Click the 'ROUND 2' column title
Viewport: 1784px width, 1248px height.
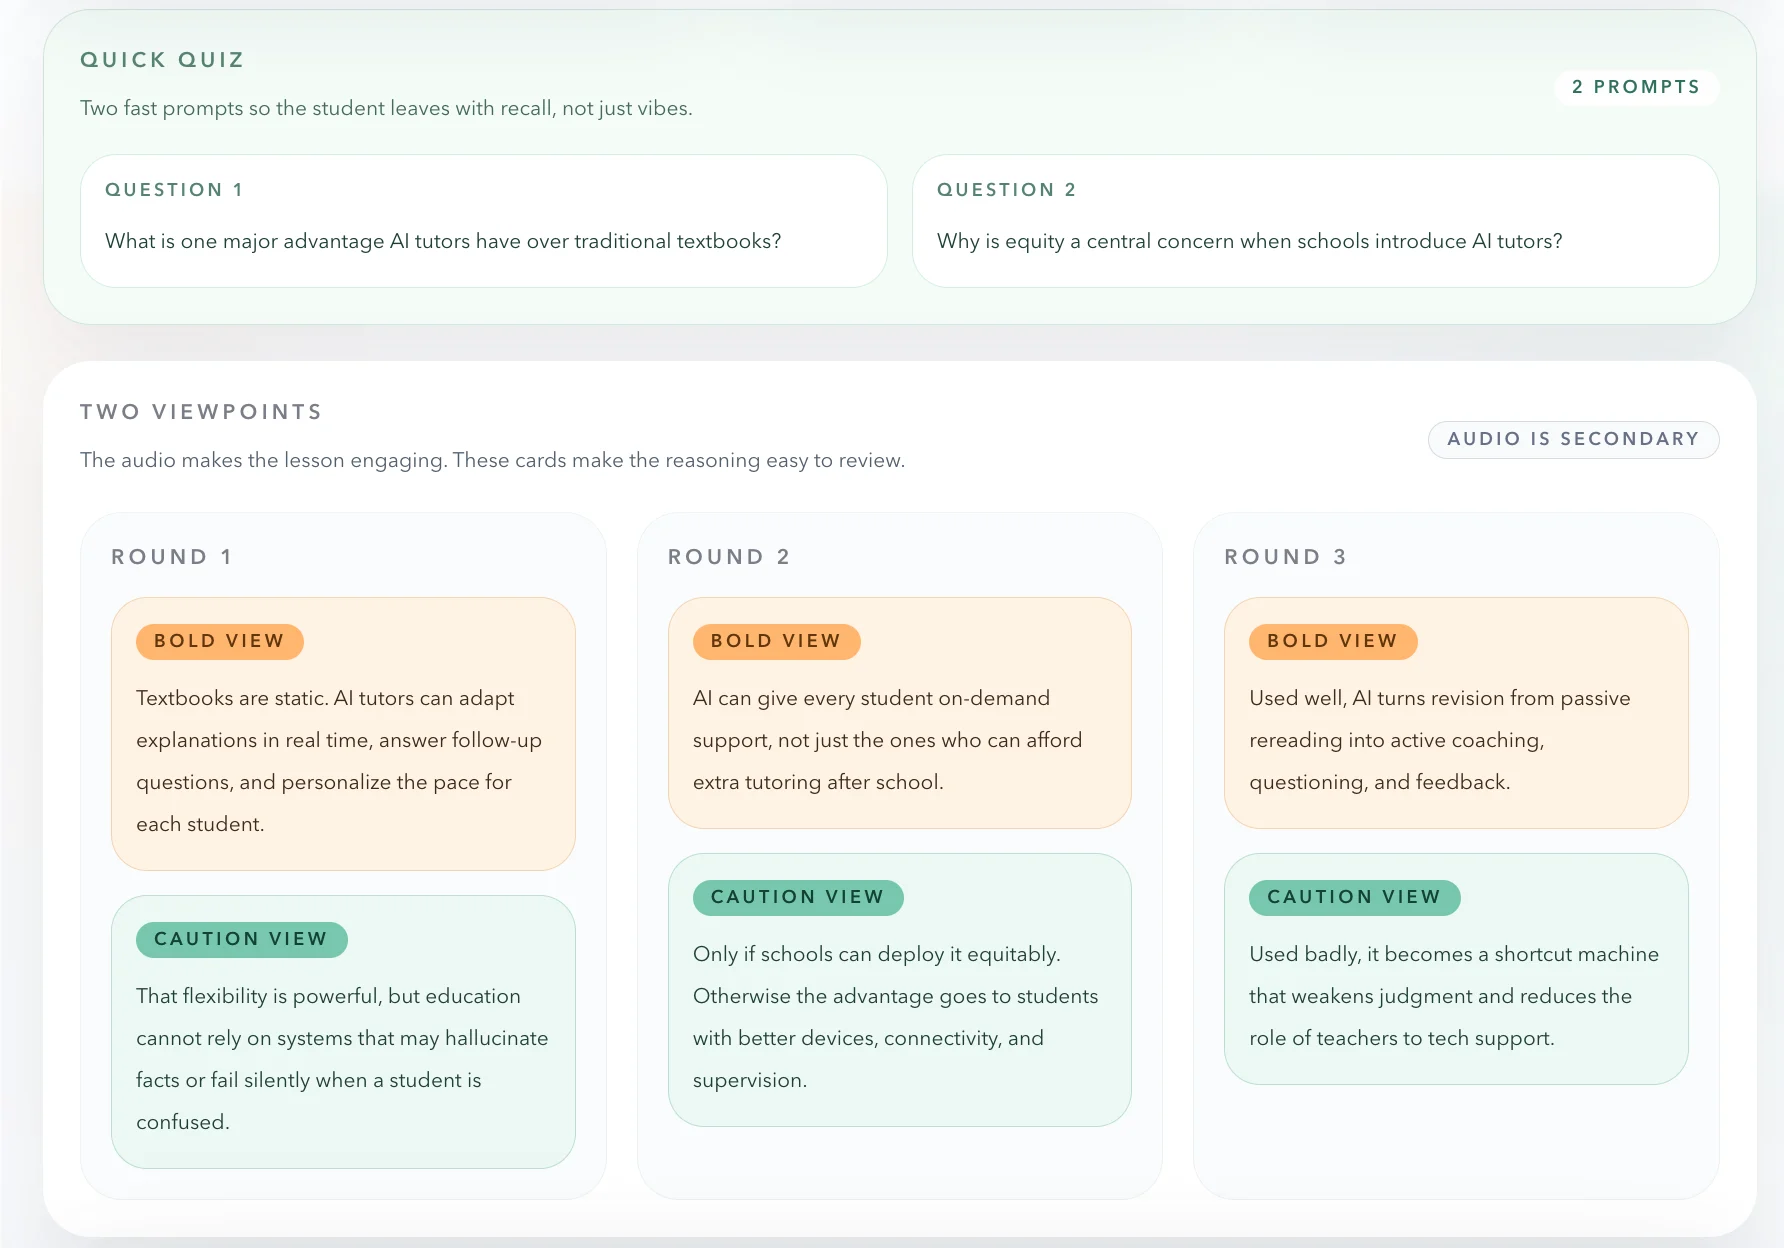[729, 557]
